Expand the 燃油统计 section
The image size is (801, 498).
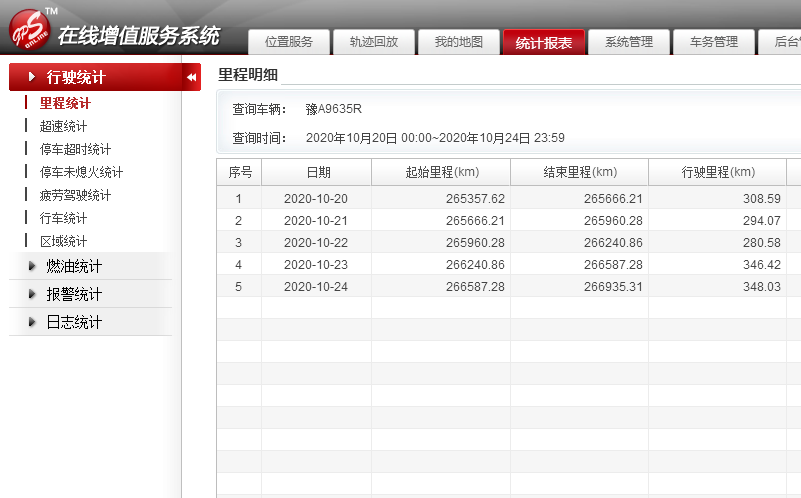[x=74, y=266]
